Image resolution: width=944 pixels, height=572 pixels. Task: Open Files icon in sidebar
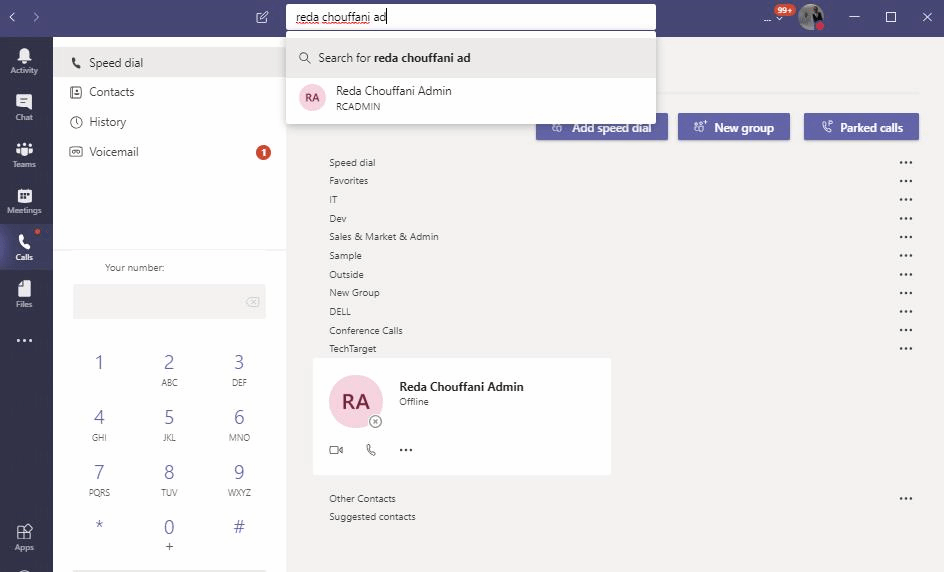click(x=24, y=294)
